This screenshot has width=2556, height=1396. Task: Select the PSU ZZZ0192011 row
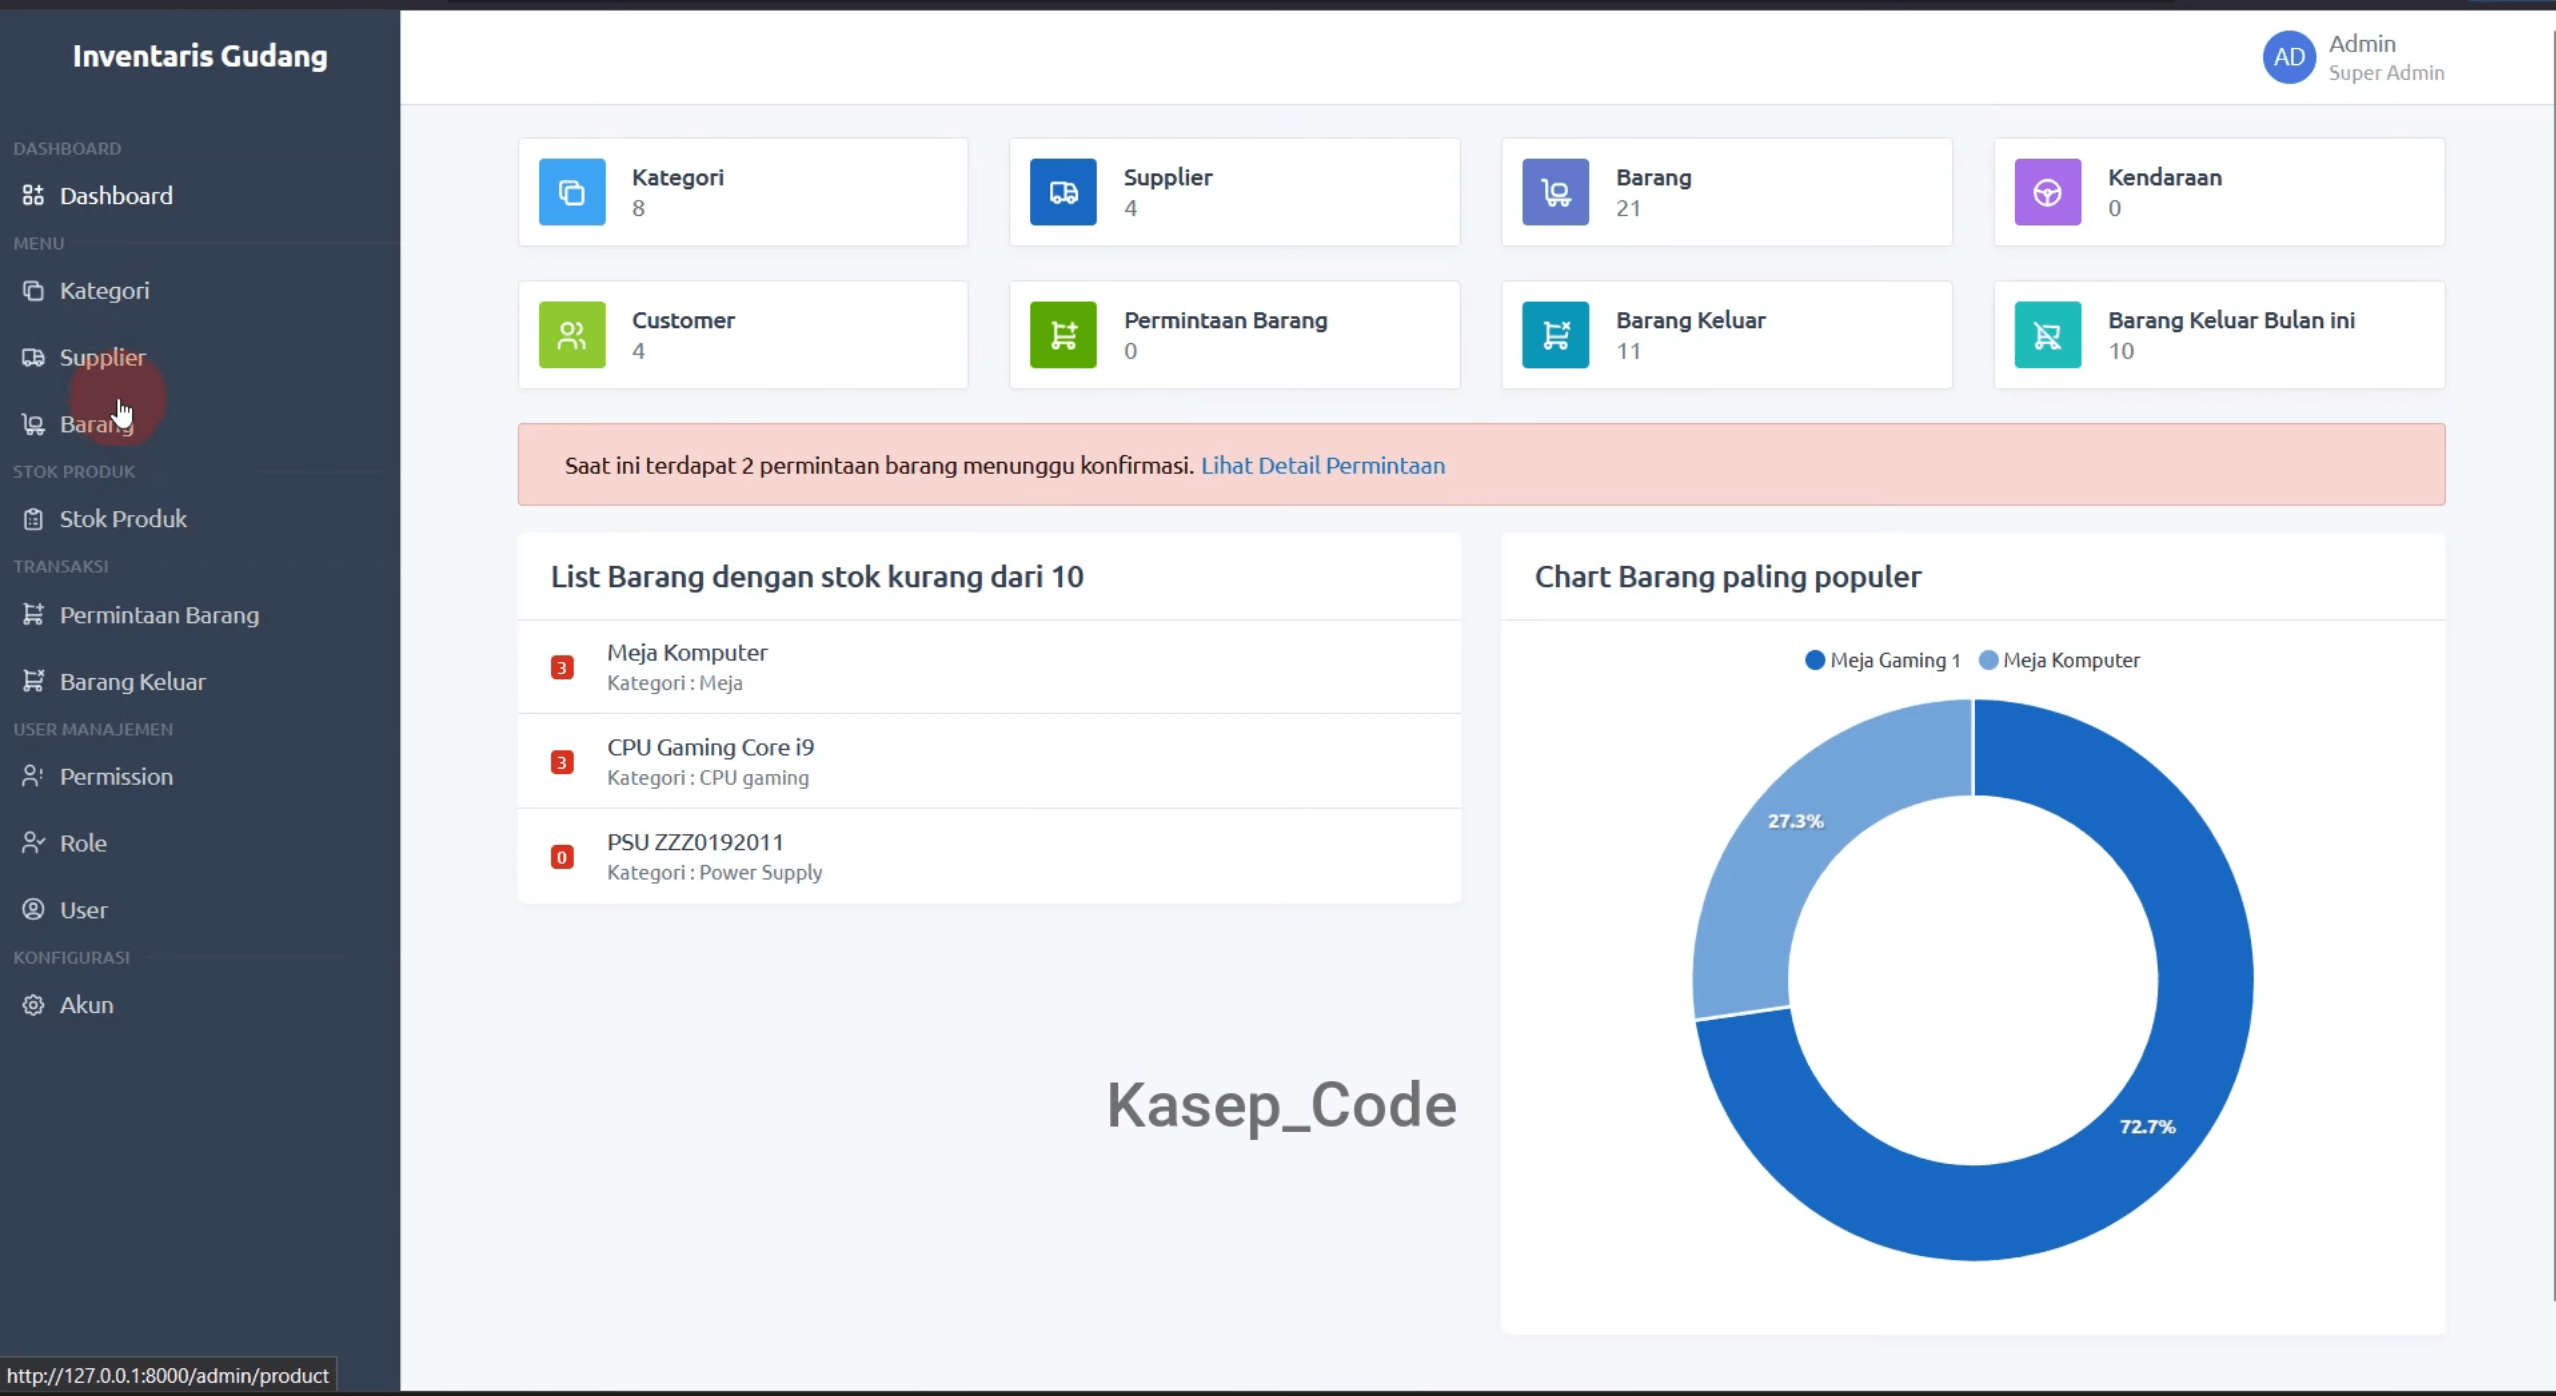(989, 857)
